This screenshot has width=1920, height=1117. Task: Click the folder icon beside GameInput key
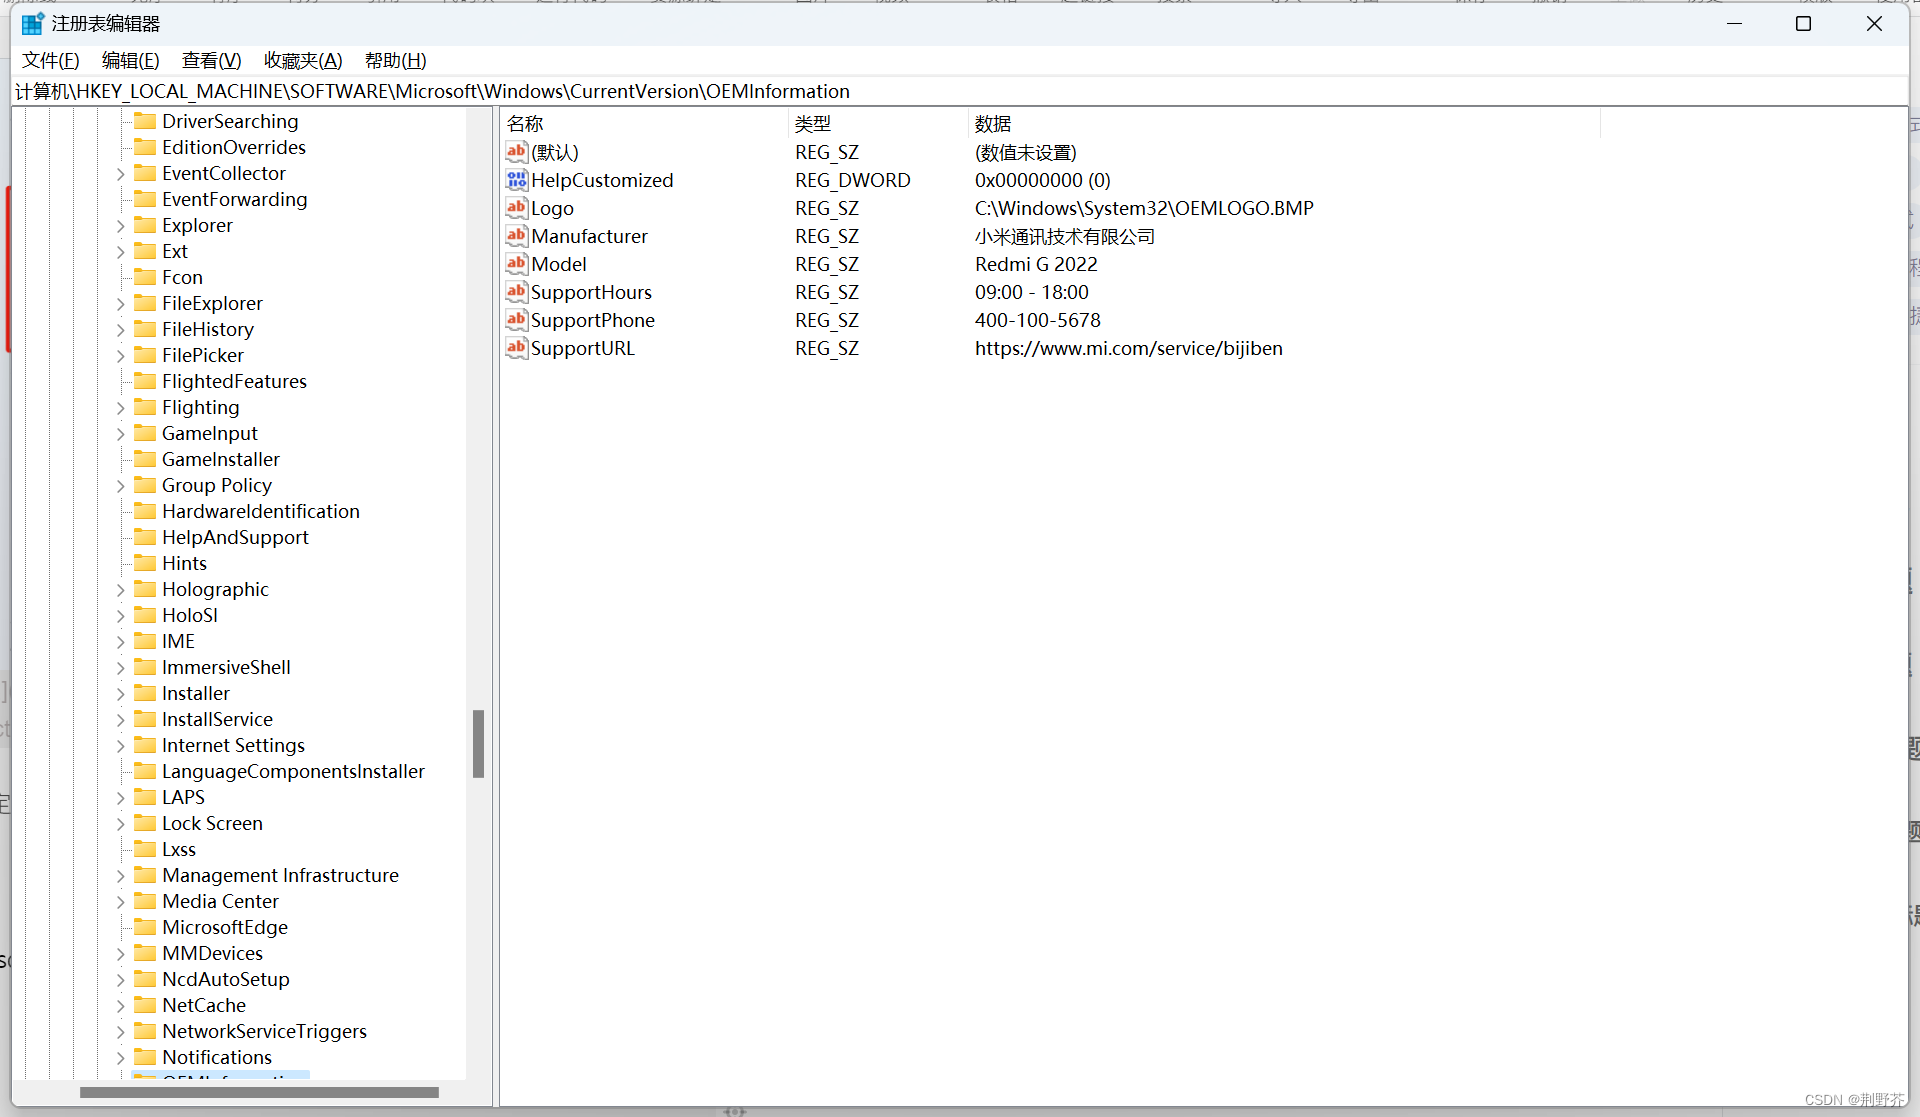tap(143, 433)
